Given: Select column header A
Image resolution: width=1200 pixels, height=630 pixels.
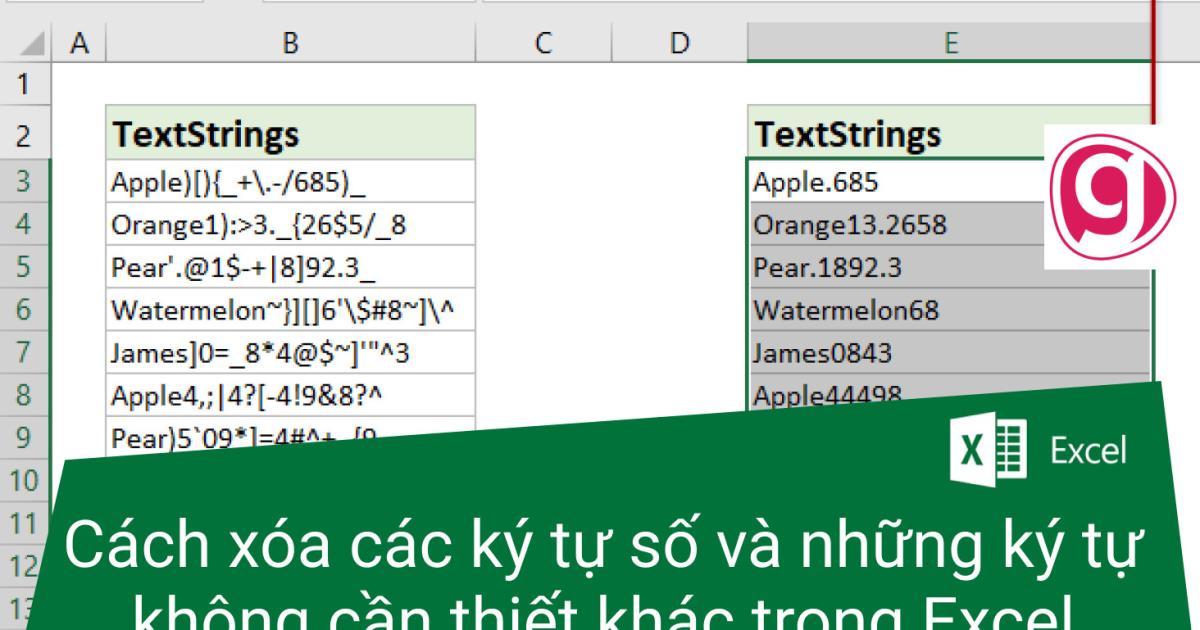Looking at the screenshot, I should click(79, 43).
